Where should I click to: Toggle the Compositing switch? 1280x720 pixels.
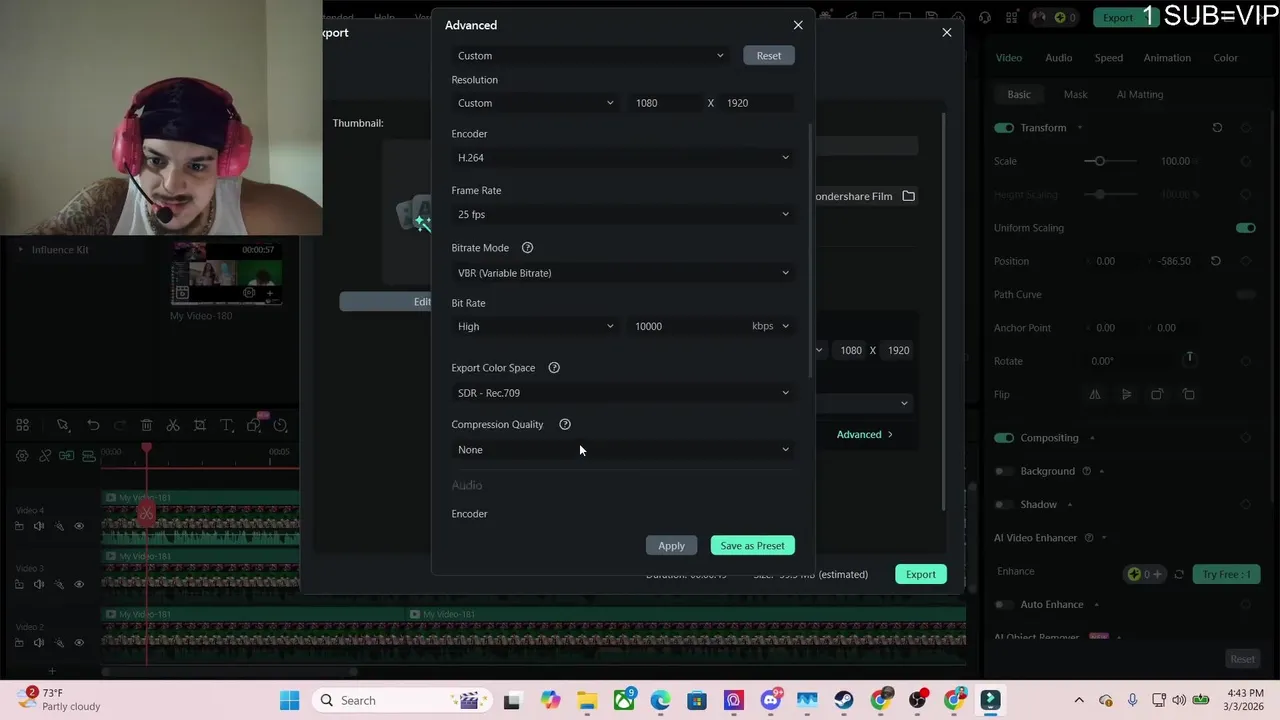click(1004, 438)
